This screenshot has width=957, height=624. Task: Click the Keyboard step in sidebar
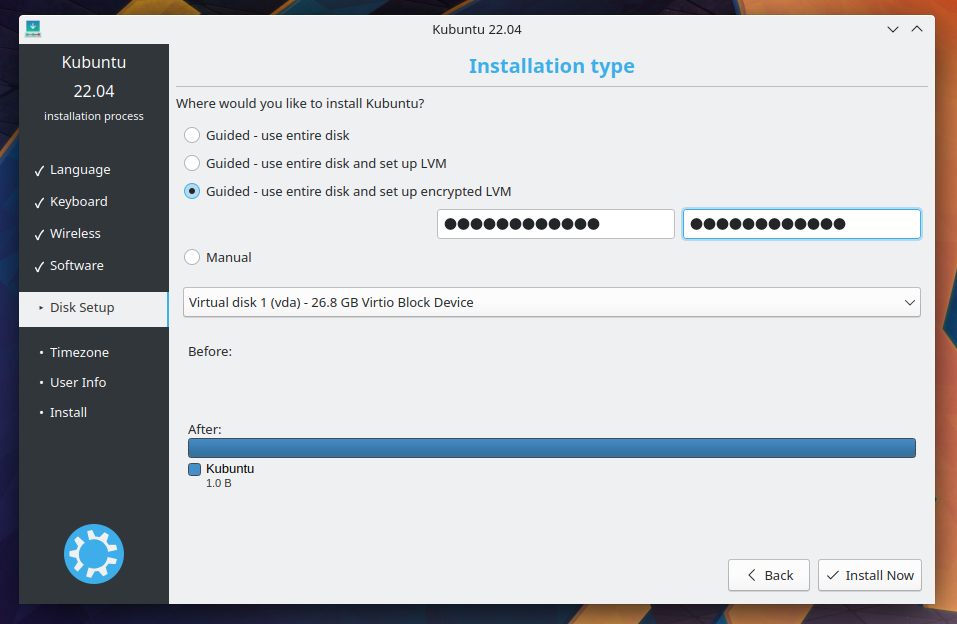coord(79,201)
